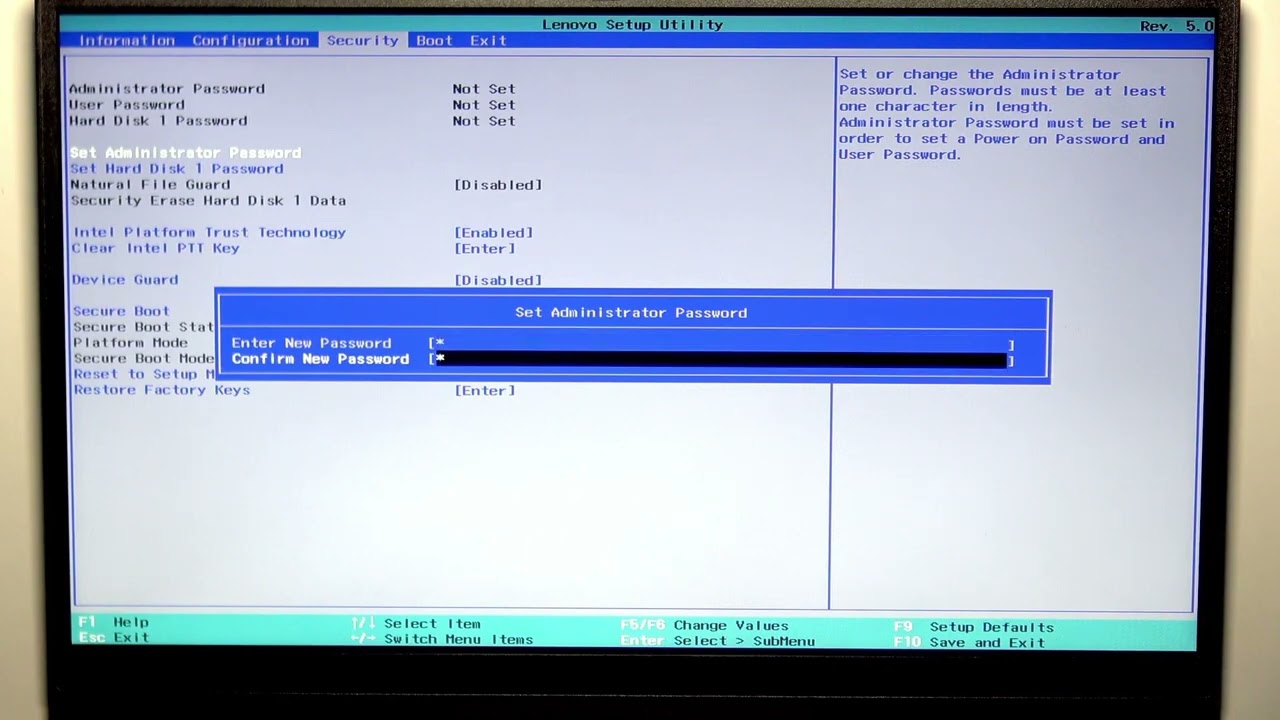Select Set Administrator Password option
This screenshot has height=720, width=1280.
186,152
